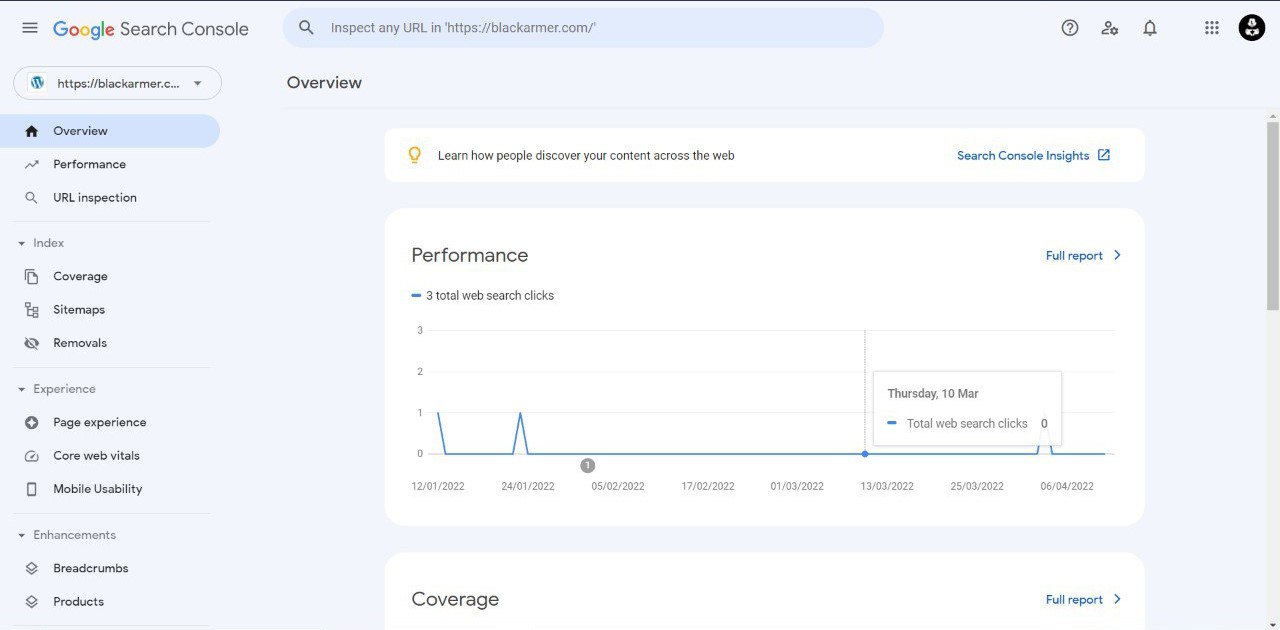Click the 'Thursday, 10 Mar' tooltip title

tap(933, 394)
